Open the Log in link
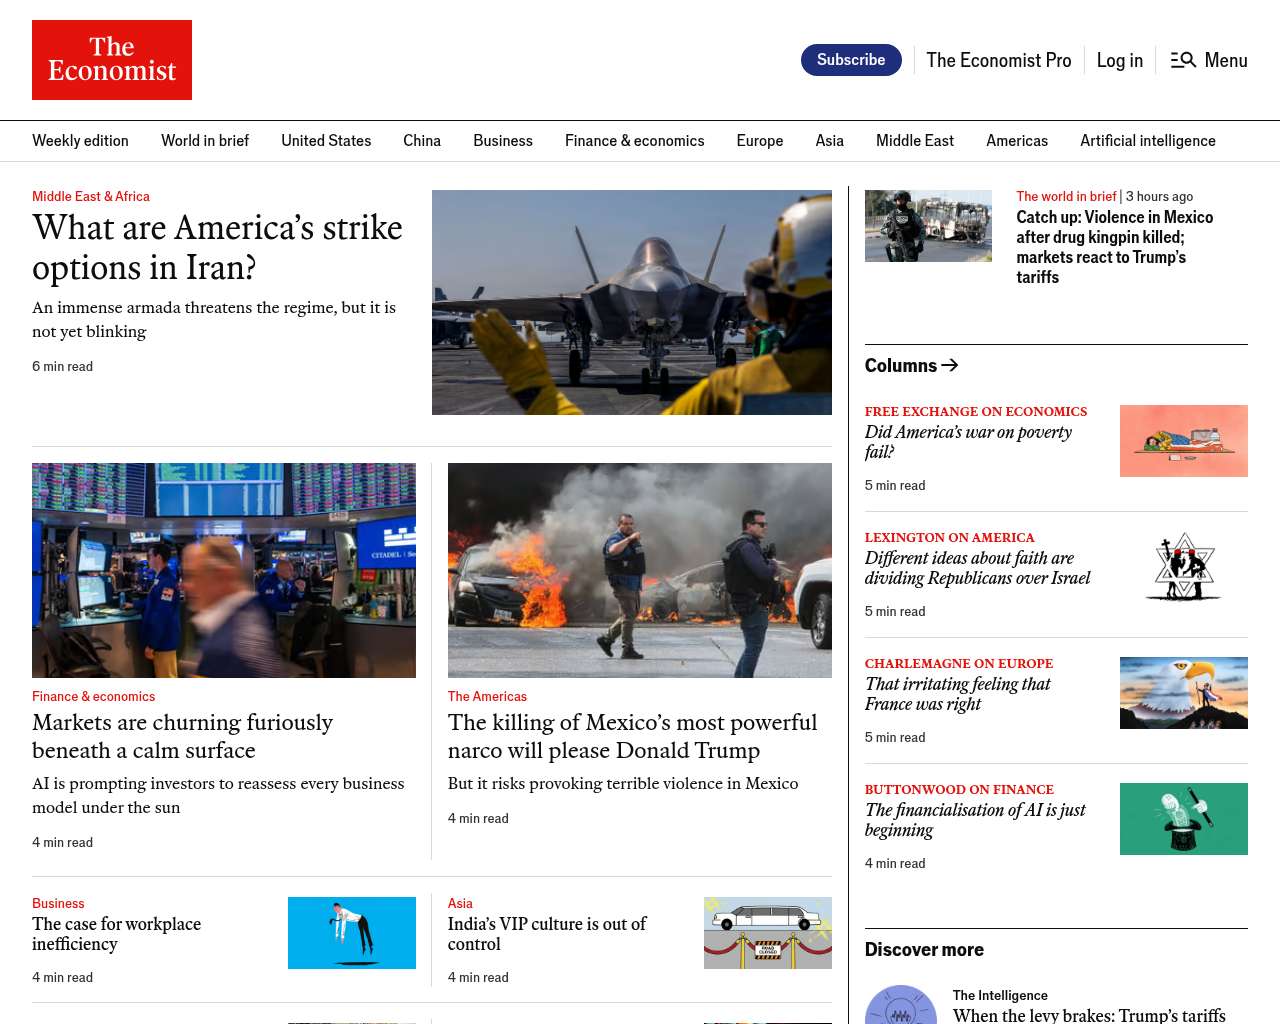This screenshot has width=1280, height=1024. point(1119,60)
